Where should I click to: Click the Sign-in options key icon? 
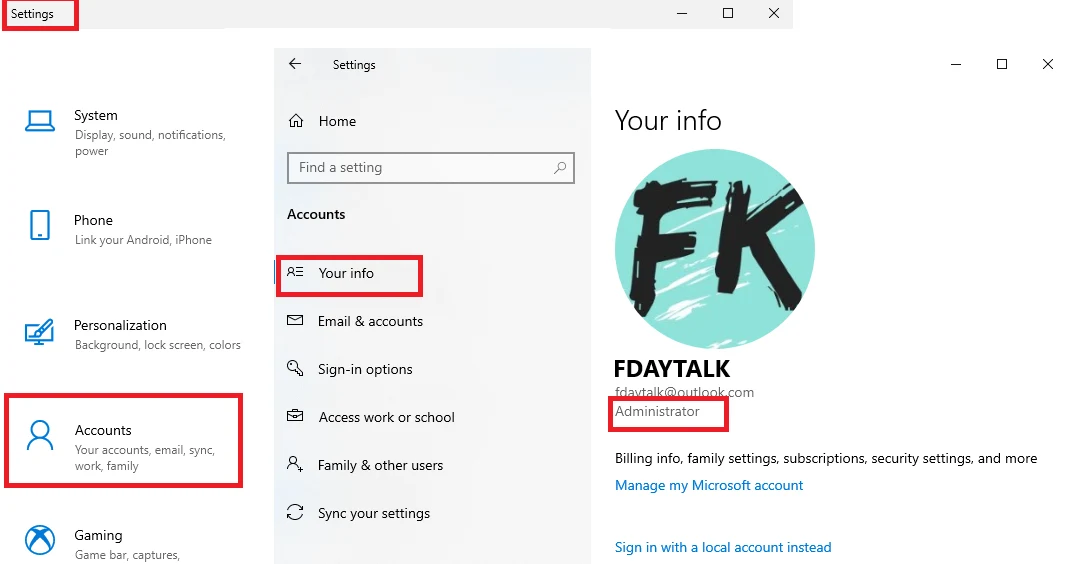pos(295,368)
